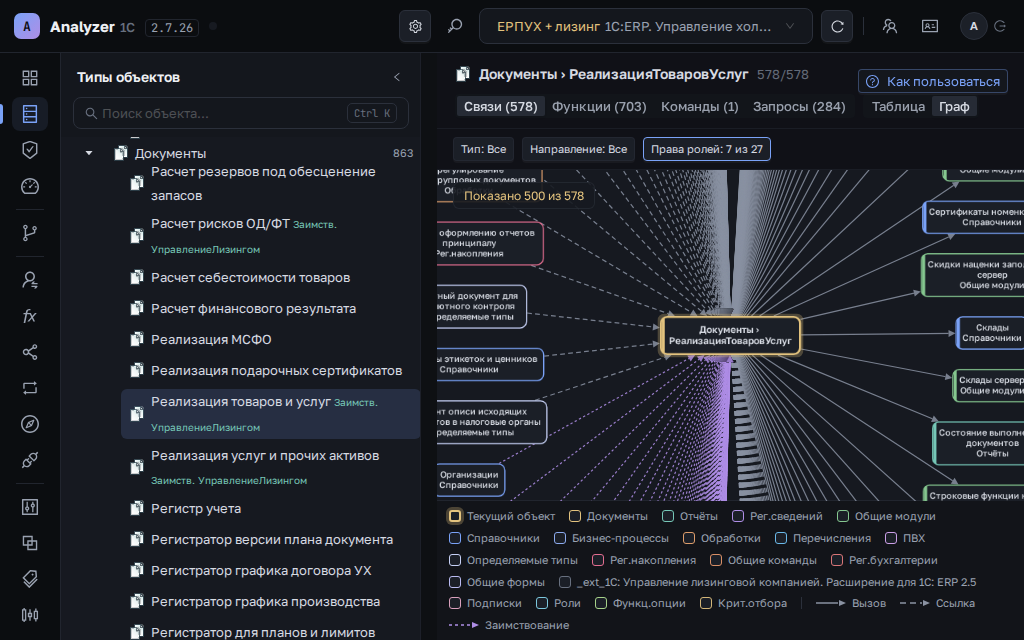Select the Граф view button
The width and height of the screenshot is (1024, 640).
(x=954, y=106)
